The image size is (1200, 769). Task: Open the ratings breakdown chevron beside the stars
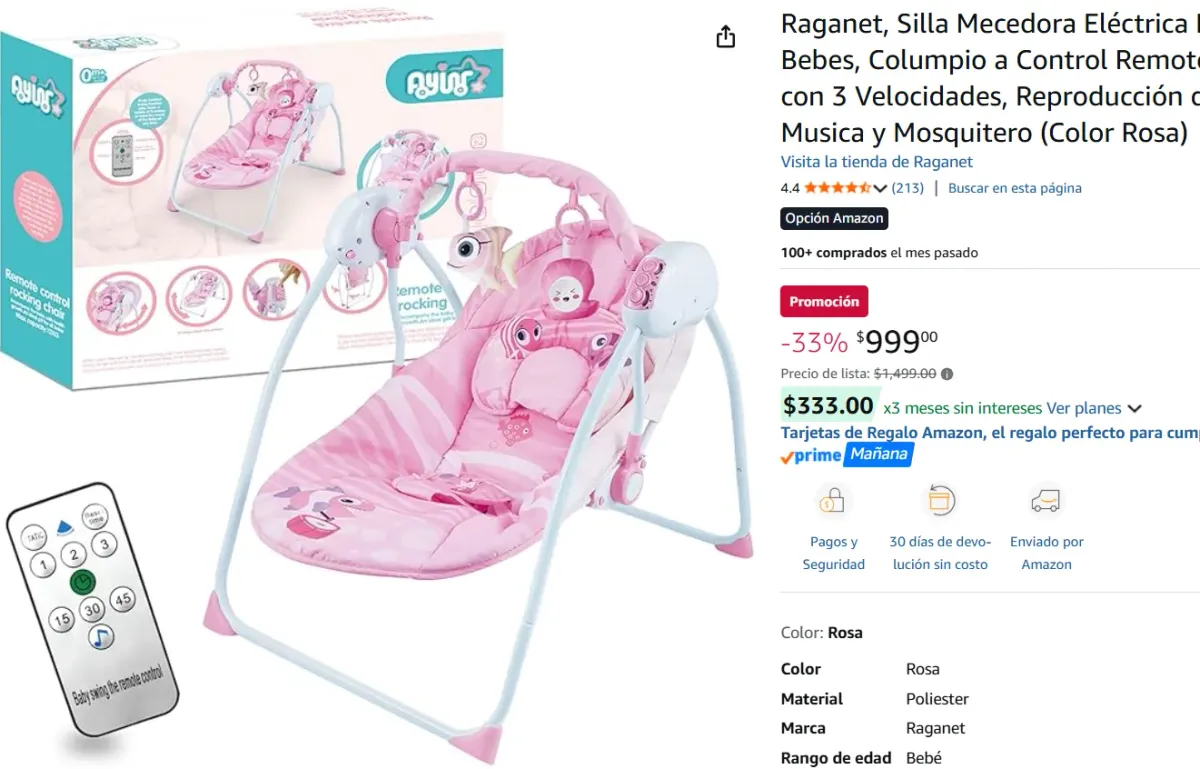point(879,187)
